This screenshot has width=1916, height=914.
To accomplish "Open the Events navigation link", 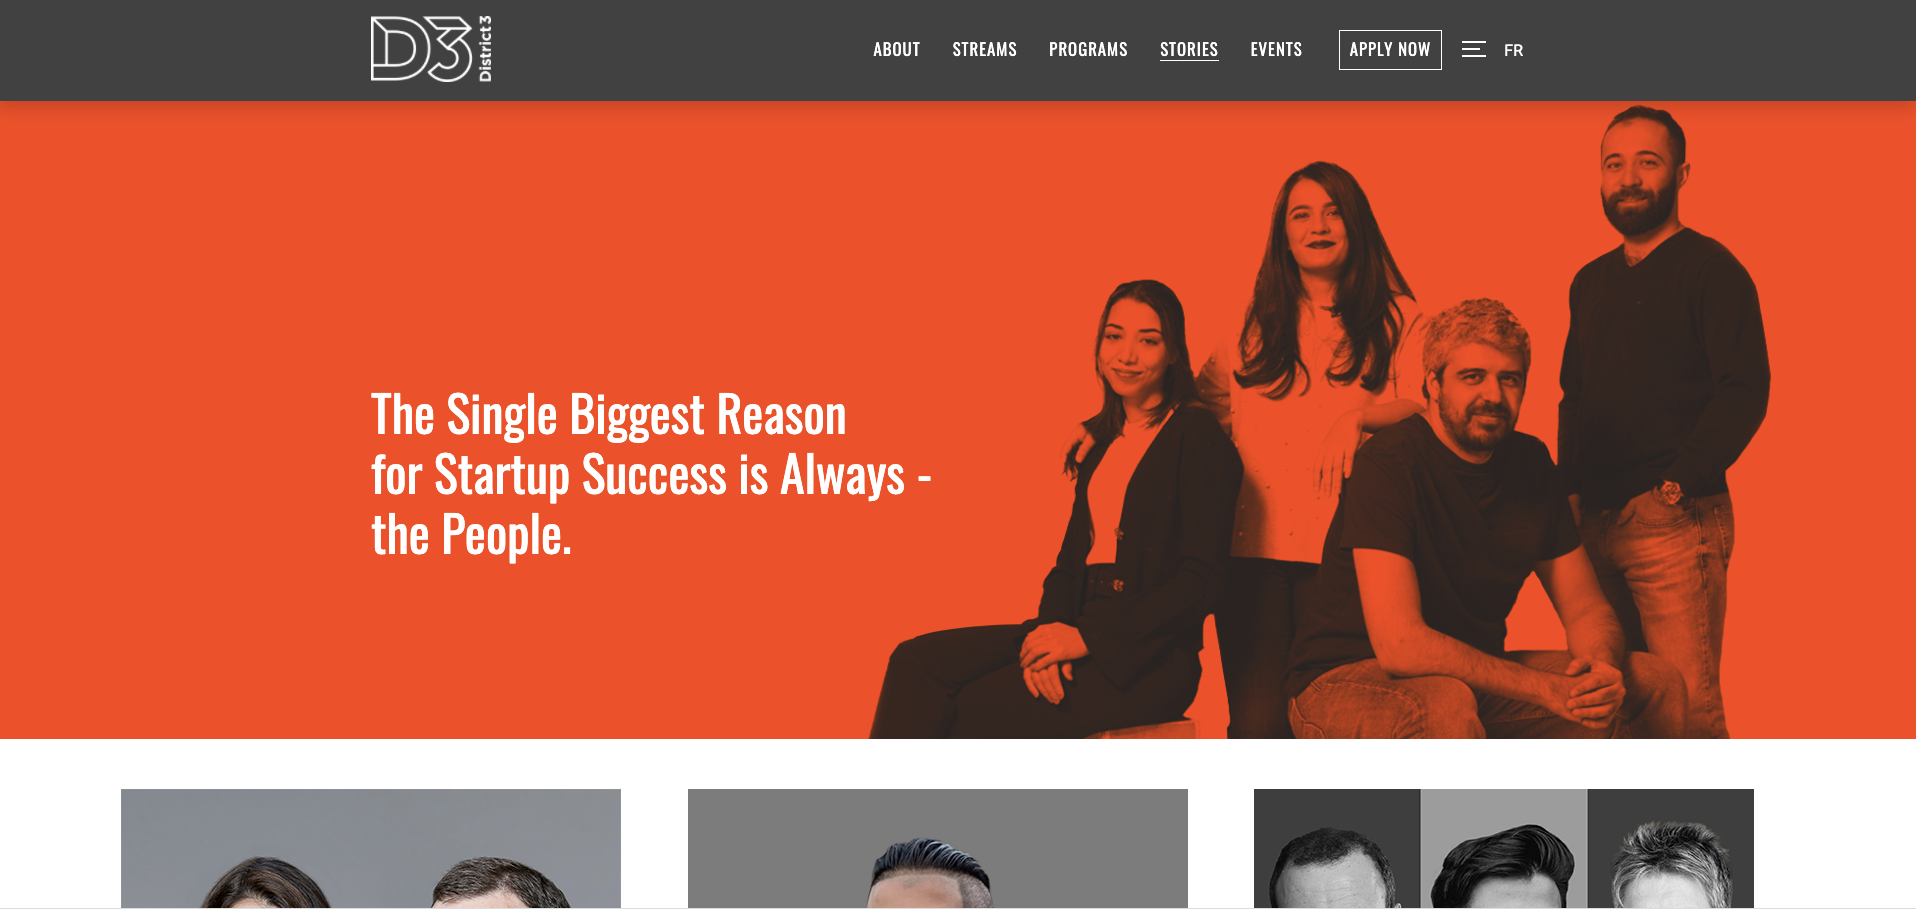I will coord(1276,49).
